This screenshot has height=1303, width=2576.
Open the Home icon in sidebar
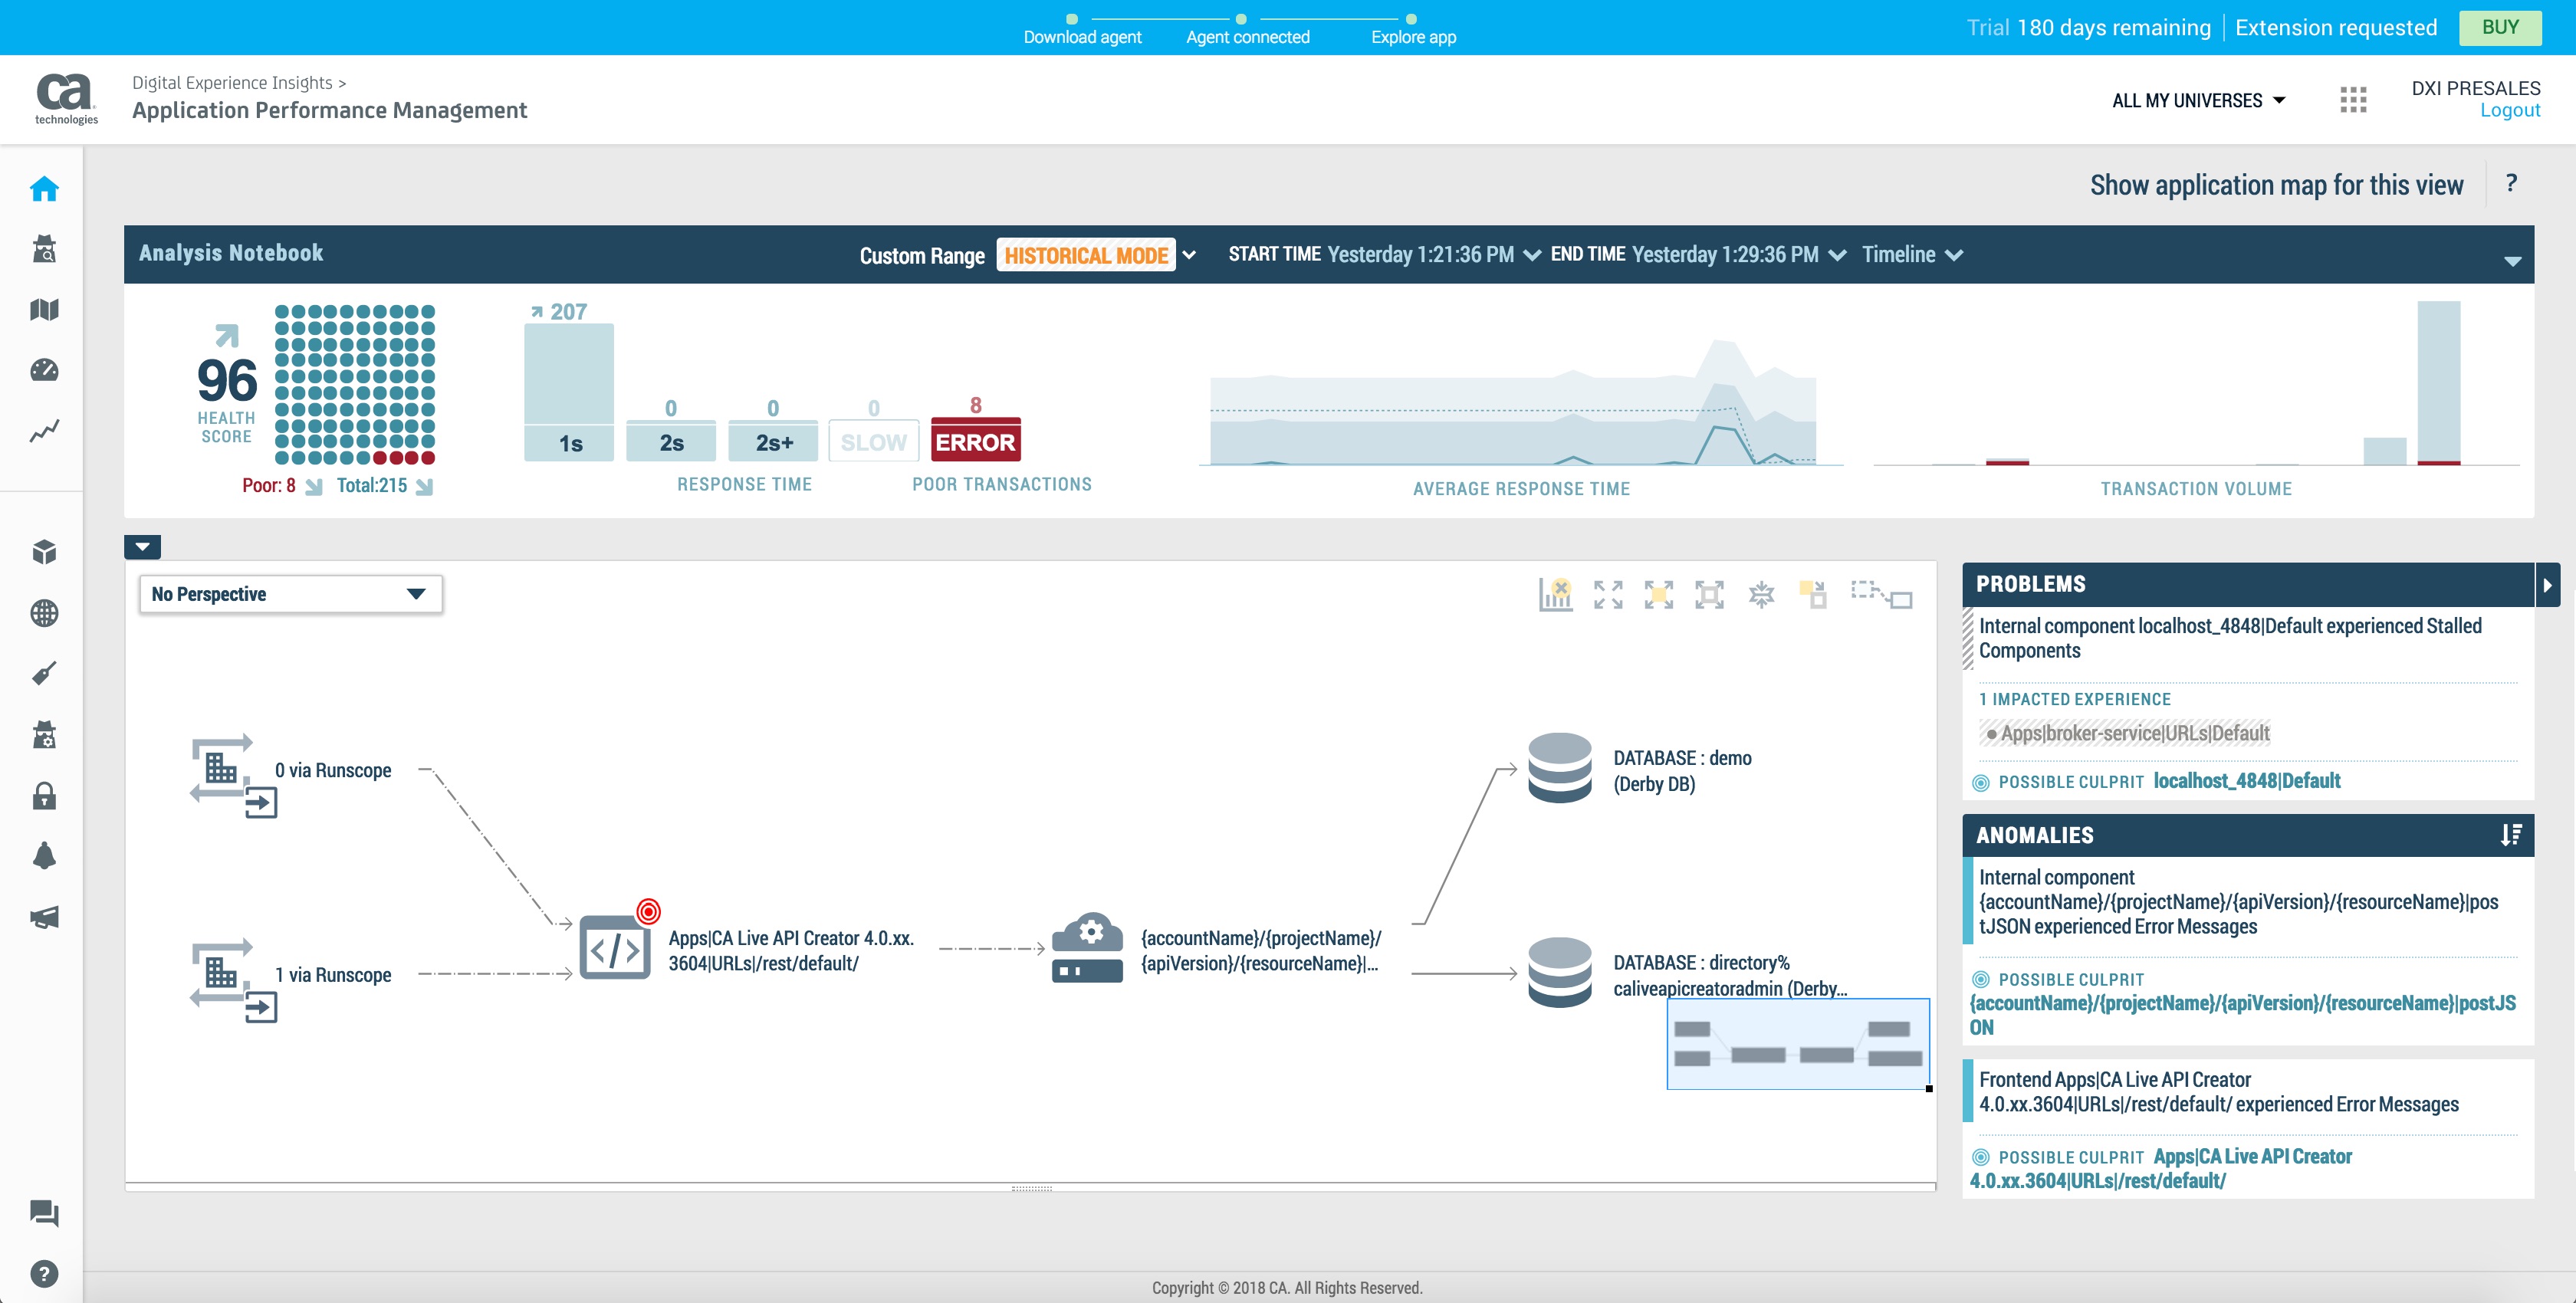[x=44, y=188]
